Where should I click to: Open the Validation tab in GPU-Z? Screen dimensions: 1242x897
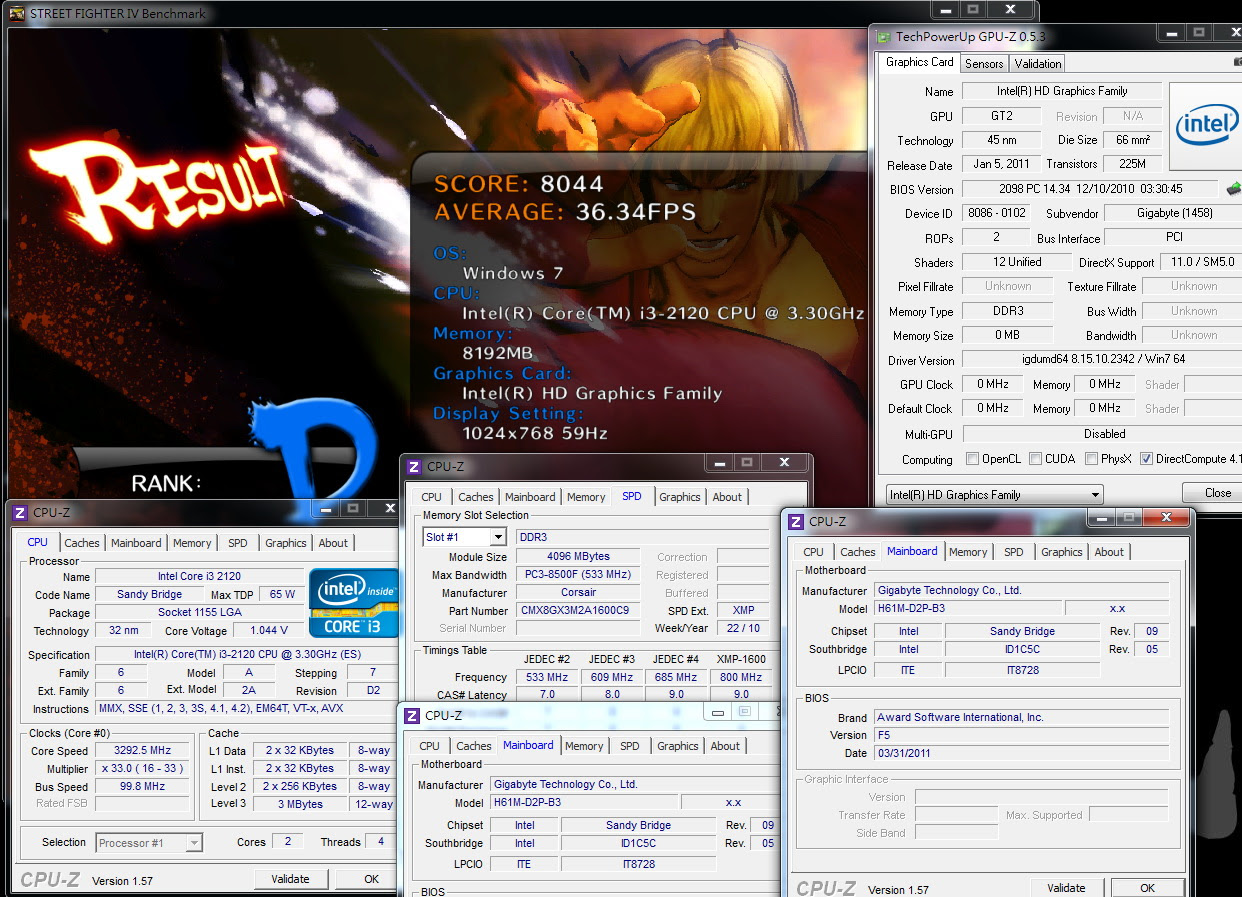coord(1037,63)
